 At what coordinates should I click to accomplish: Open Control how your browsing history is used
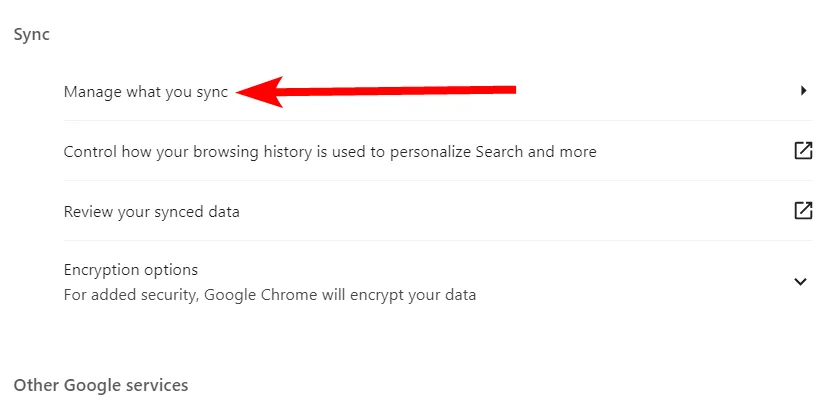pyautogui.click(x=329, y=152)
